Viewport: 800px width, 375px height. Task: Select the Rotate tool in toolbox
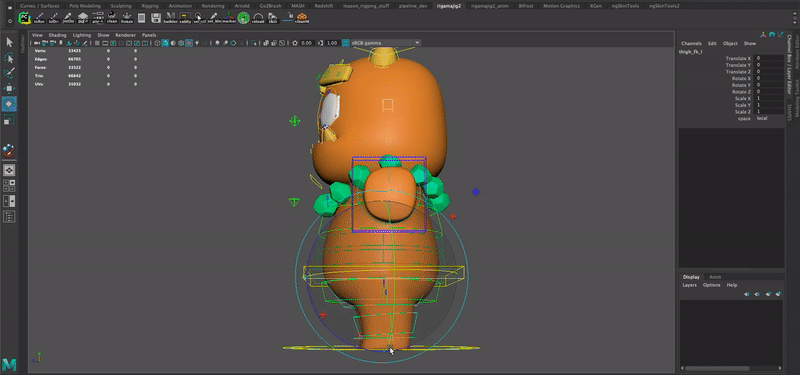pyautogui.click(x=9, y=104)
